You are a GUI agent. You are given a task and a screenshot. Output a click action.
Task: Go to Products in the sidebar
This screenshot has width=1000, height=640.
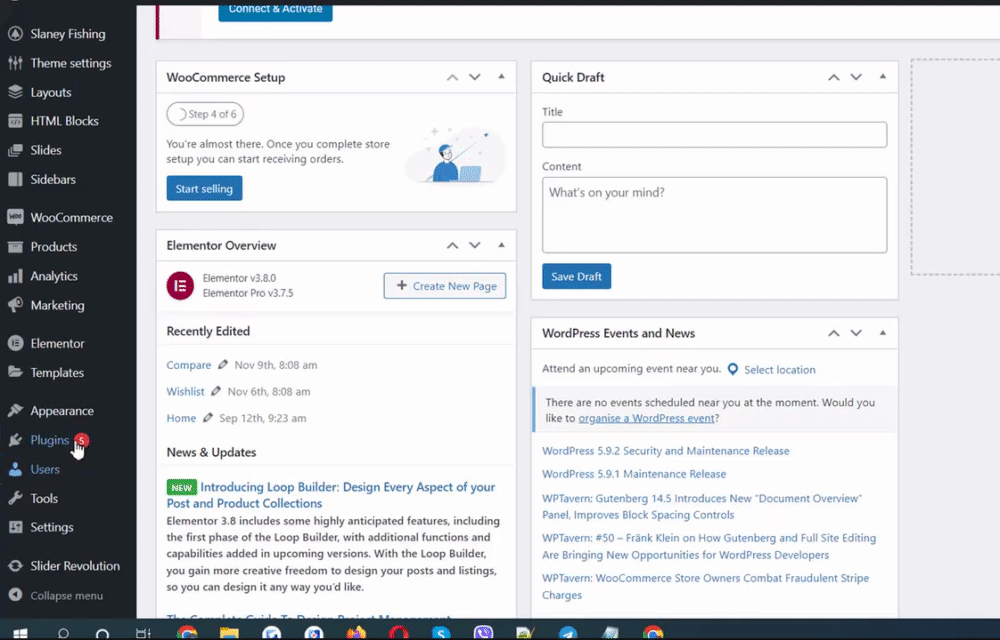tap(54, 247)
